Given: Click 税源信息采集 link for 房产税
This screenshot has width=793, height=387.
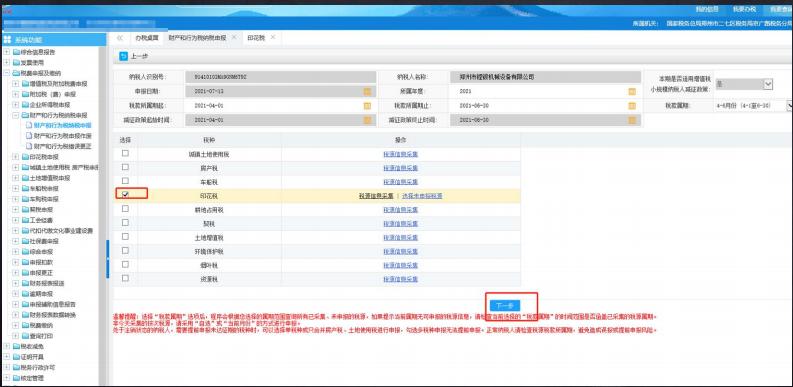Looking at the screenshot, I should pos(401,167).
